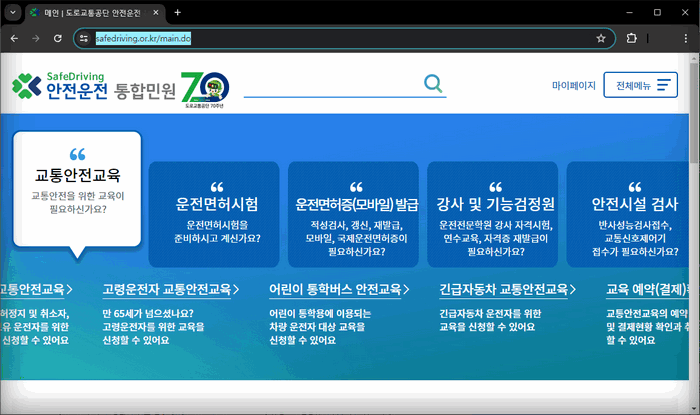Open the 전체메뉴 full menu button
The image size is (700, 415).
[640, 85]
